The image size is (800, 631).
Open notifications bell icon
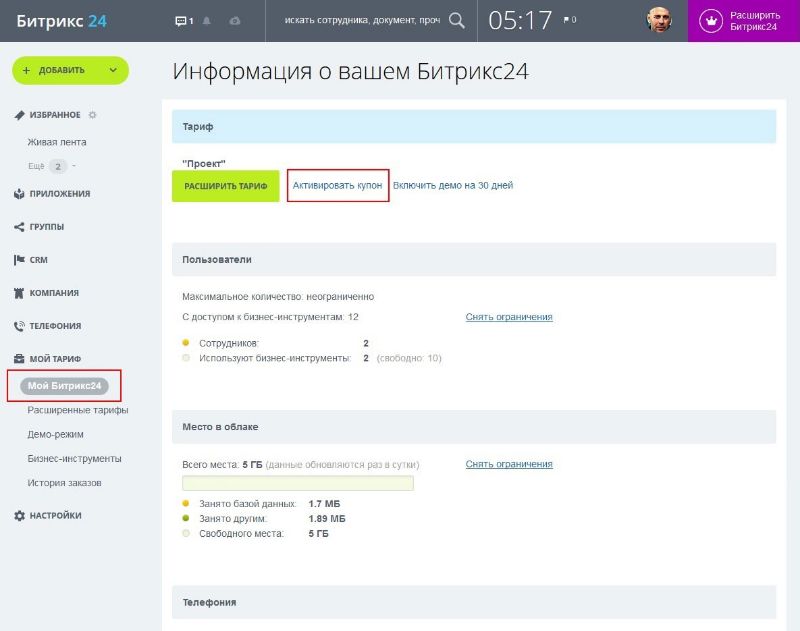tap(207, 21)
